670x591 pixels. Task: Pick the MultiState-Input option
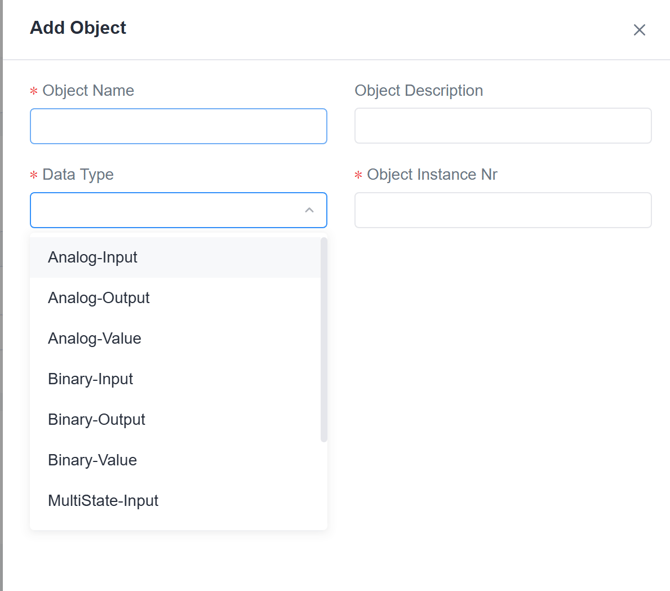pyautogui.click(x=103, y=500)
